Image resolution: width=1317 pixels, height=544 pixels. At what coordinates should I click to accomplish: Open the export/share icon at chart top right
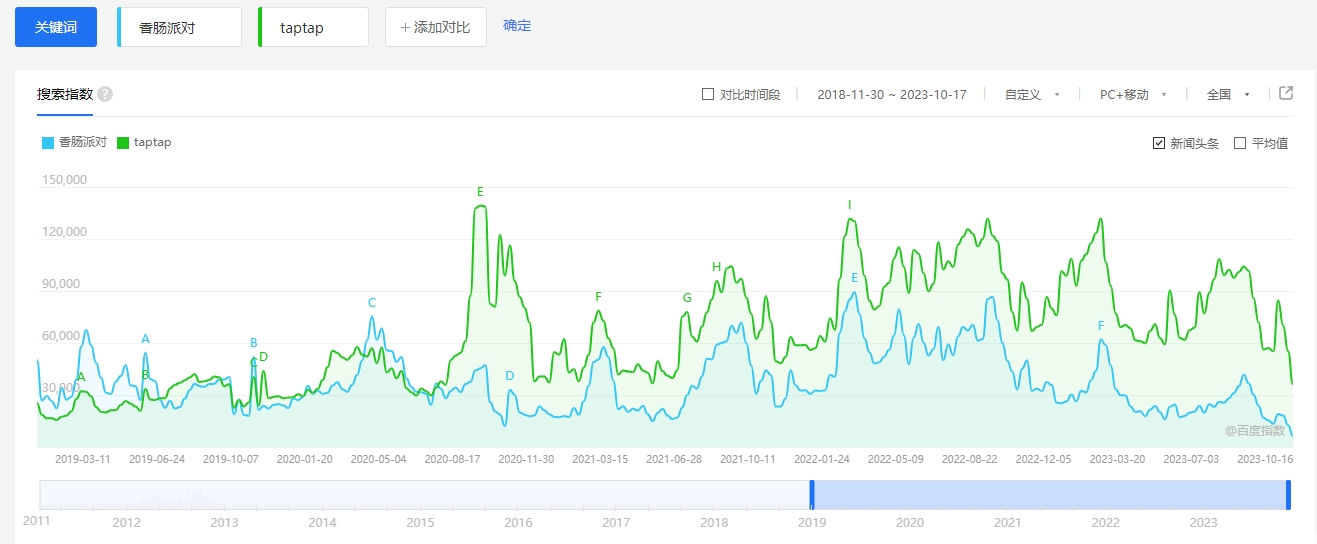click(1287, 93)
